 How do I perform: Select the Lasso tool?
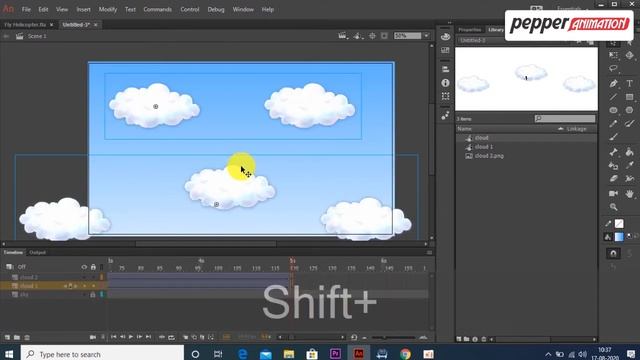coord(613,69)
